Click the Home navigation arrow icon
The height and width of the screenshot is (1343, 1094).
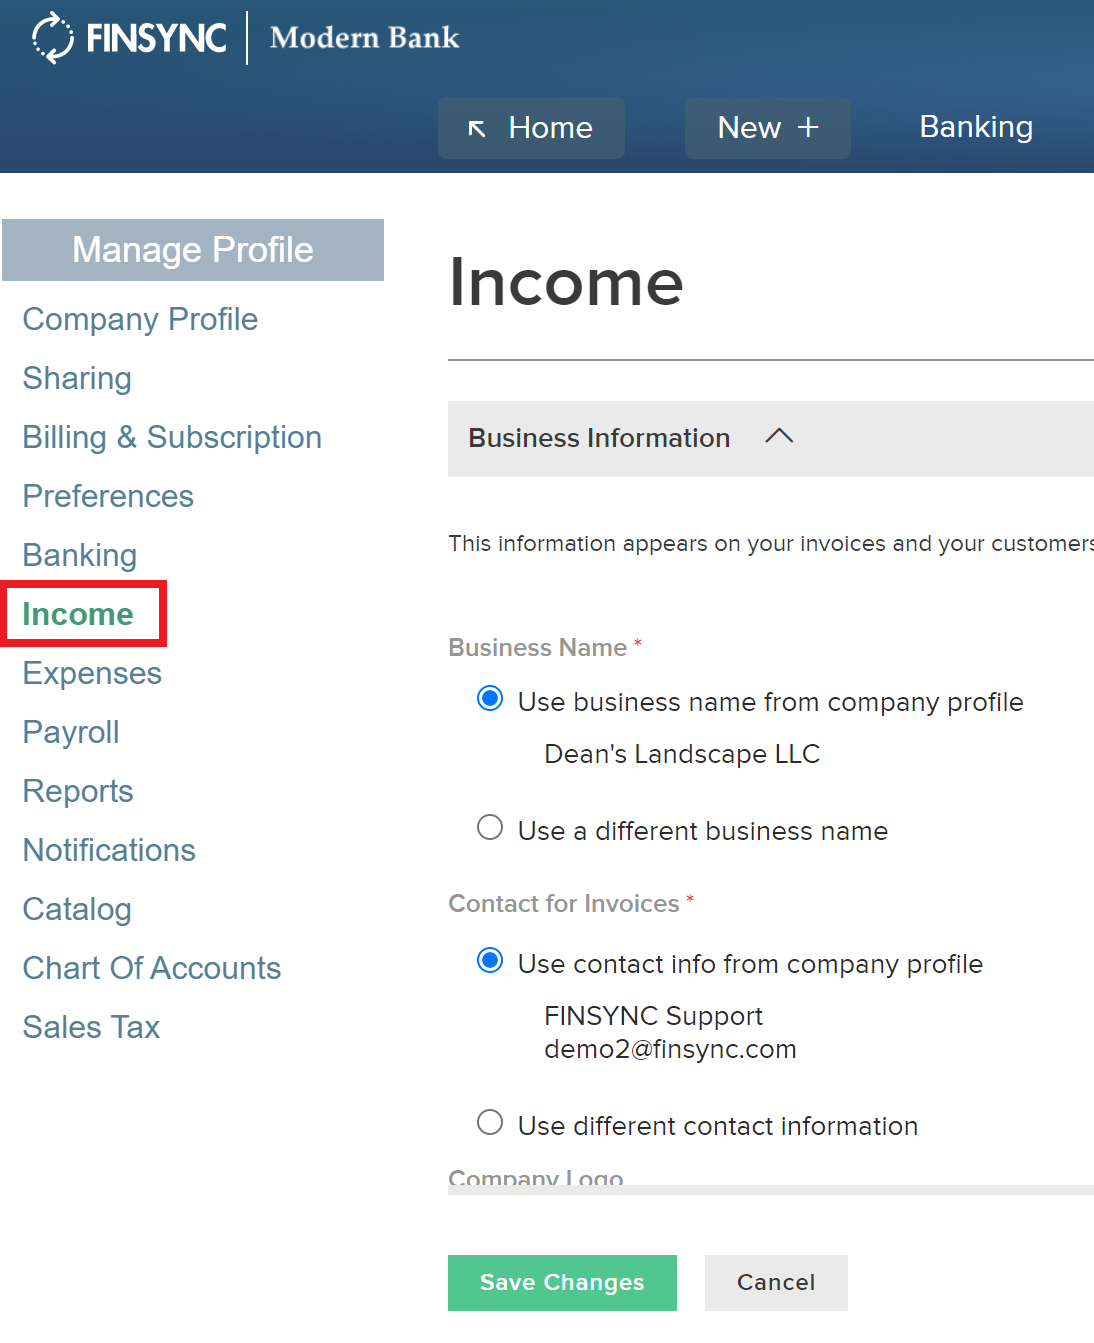click(x=477, y=128)
